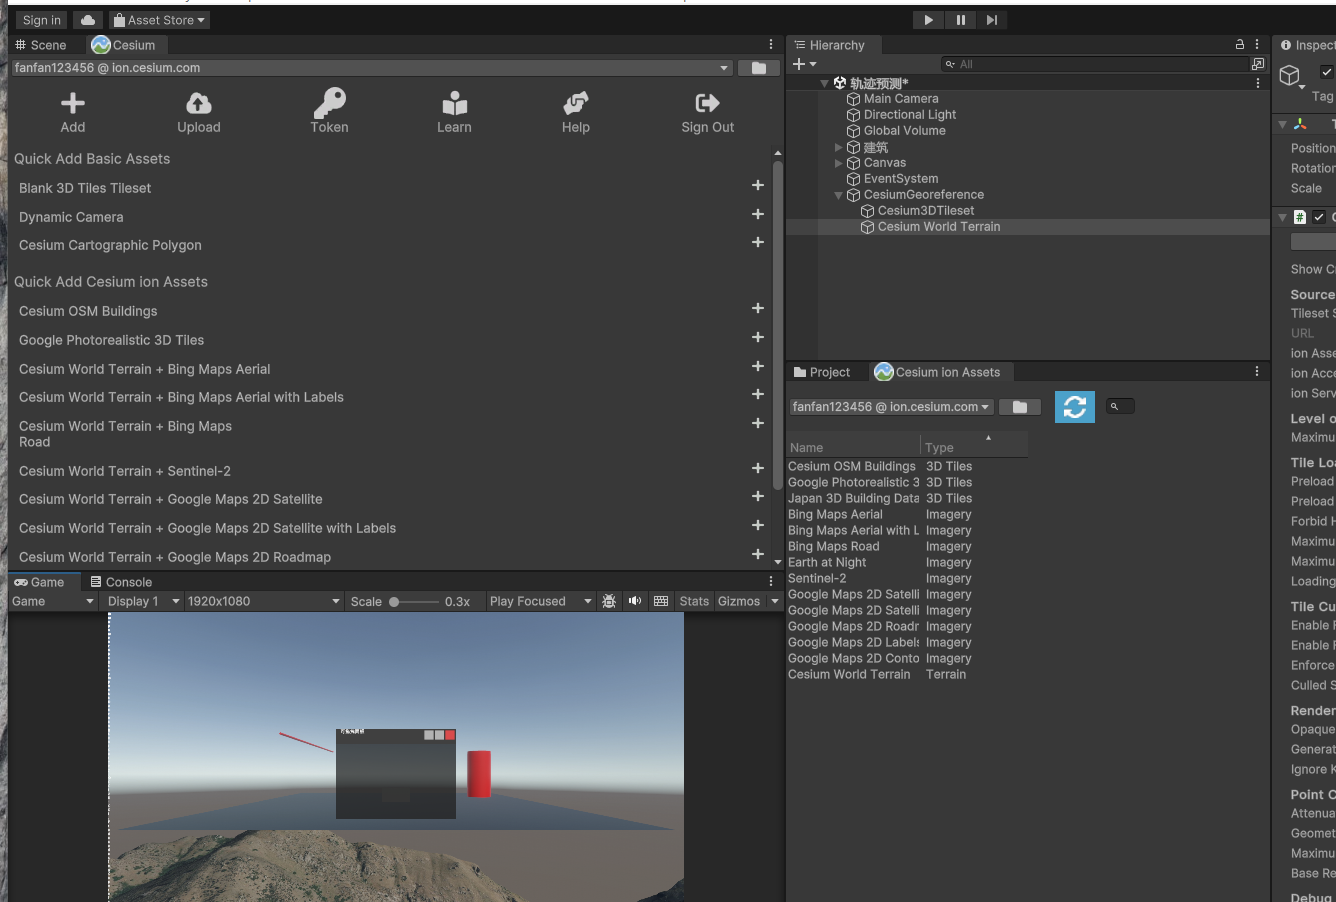
Task: Click the folder icon beside the Cesium panel account field
Action: [x=759, y=68]
